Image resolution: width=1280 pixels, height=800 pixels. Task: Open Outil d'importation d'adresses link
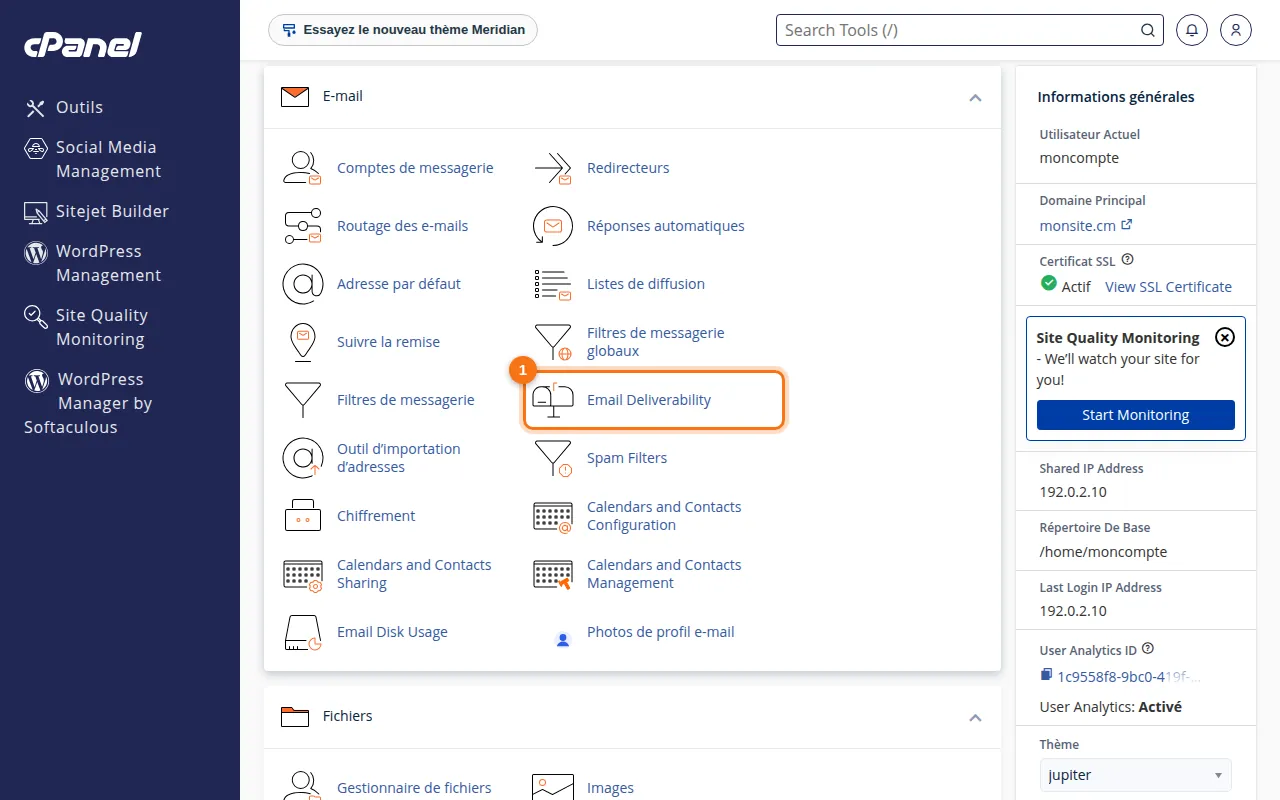[399, 458]
